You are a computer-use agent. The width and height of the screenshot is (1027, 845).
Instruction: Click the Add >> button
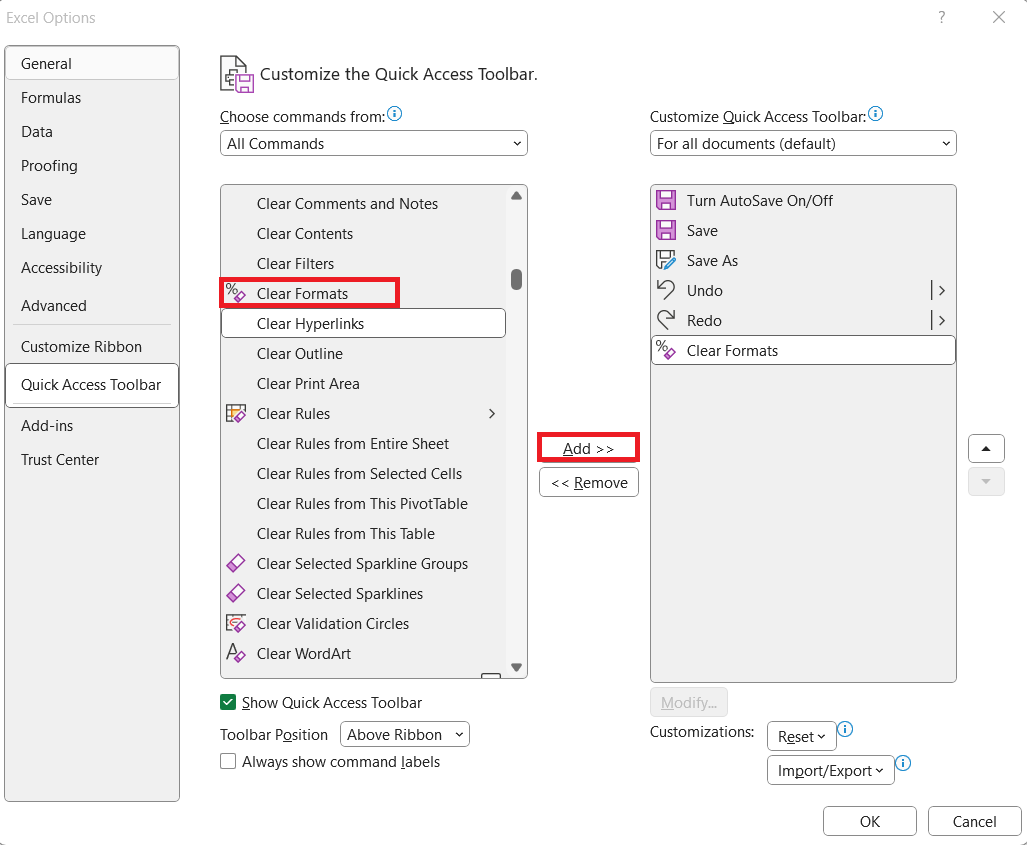[x=588, y=449]
